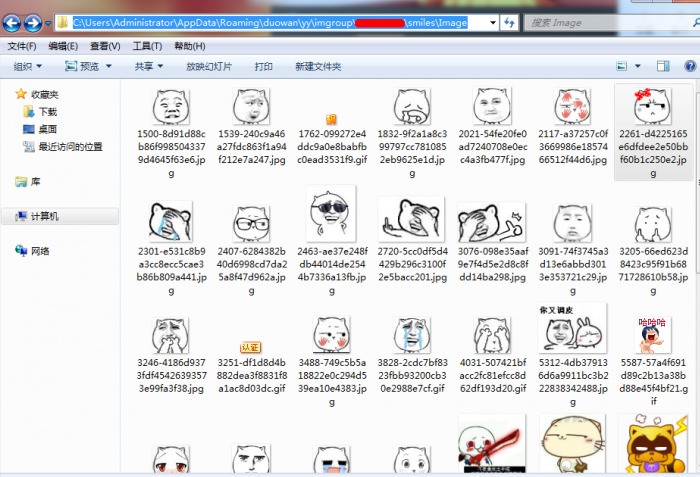Open the recent pages dropdown beside Forward
This screenshot has width=700, height=477.
click(48, 23)
